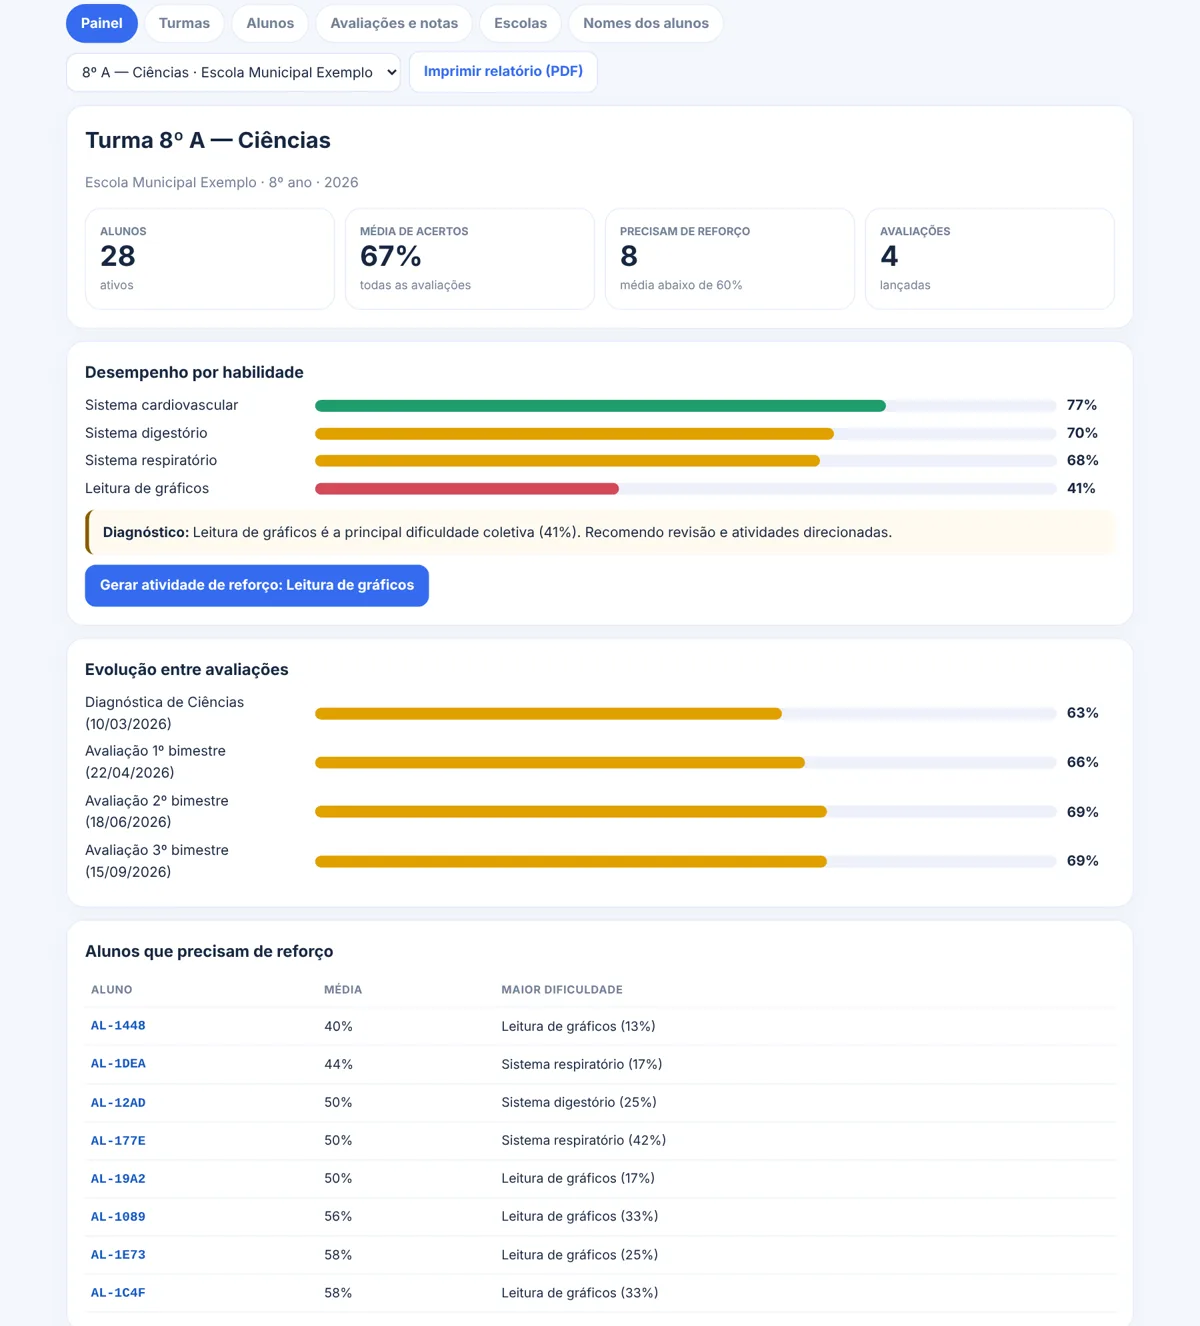Click Imprimir relatório (PDF) button
Image resolution: width=1200 pixels, height=1326 pixels.
(503, 72)
